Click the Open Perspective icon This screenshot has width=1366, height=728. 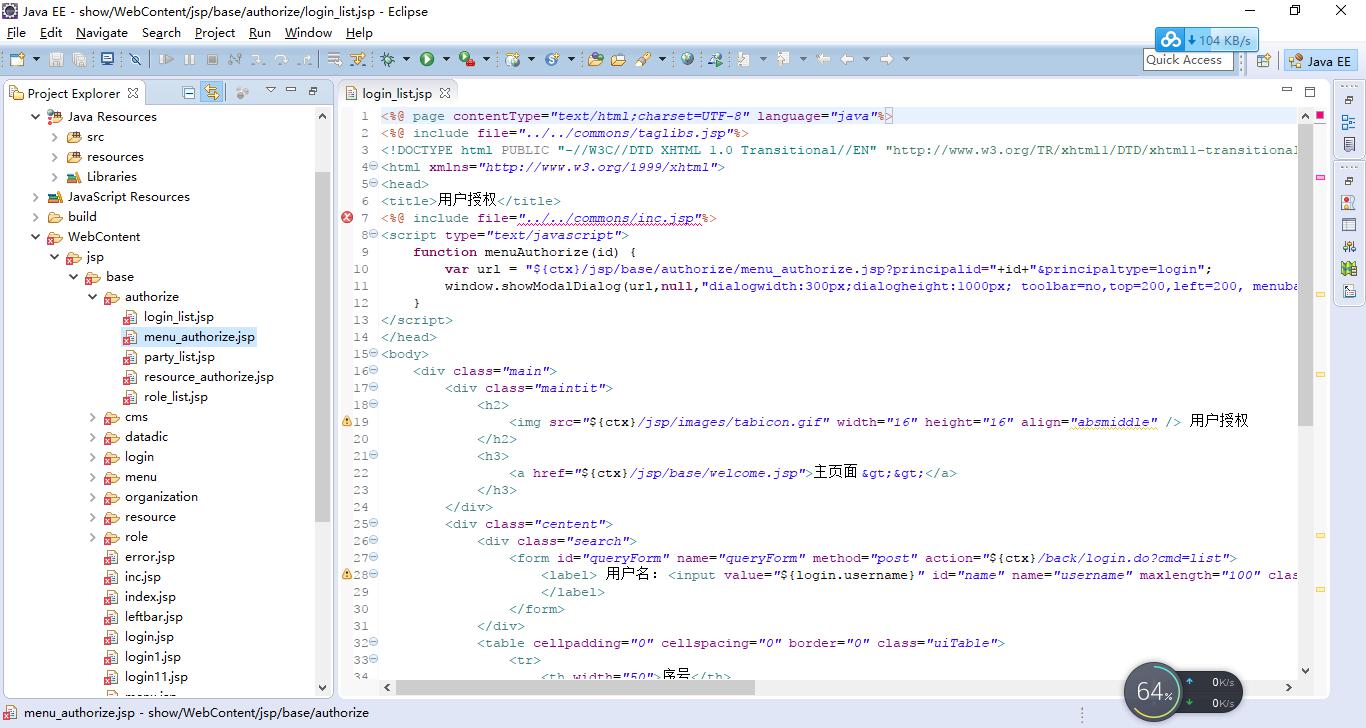click(1264, 61)
